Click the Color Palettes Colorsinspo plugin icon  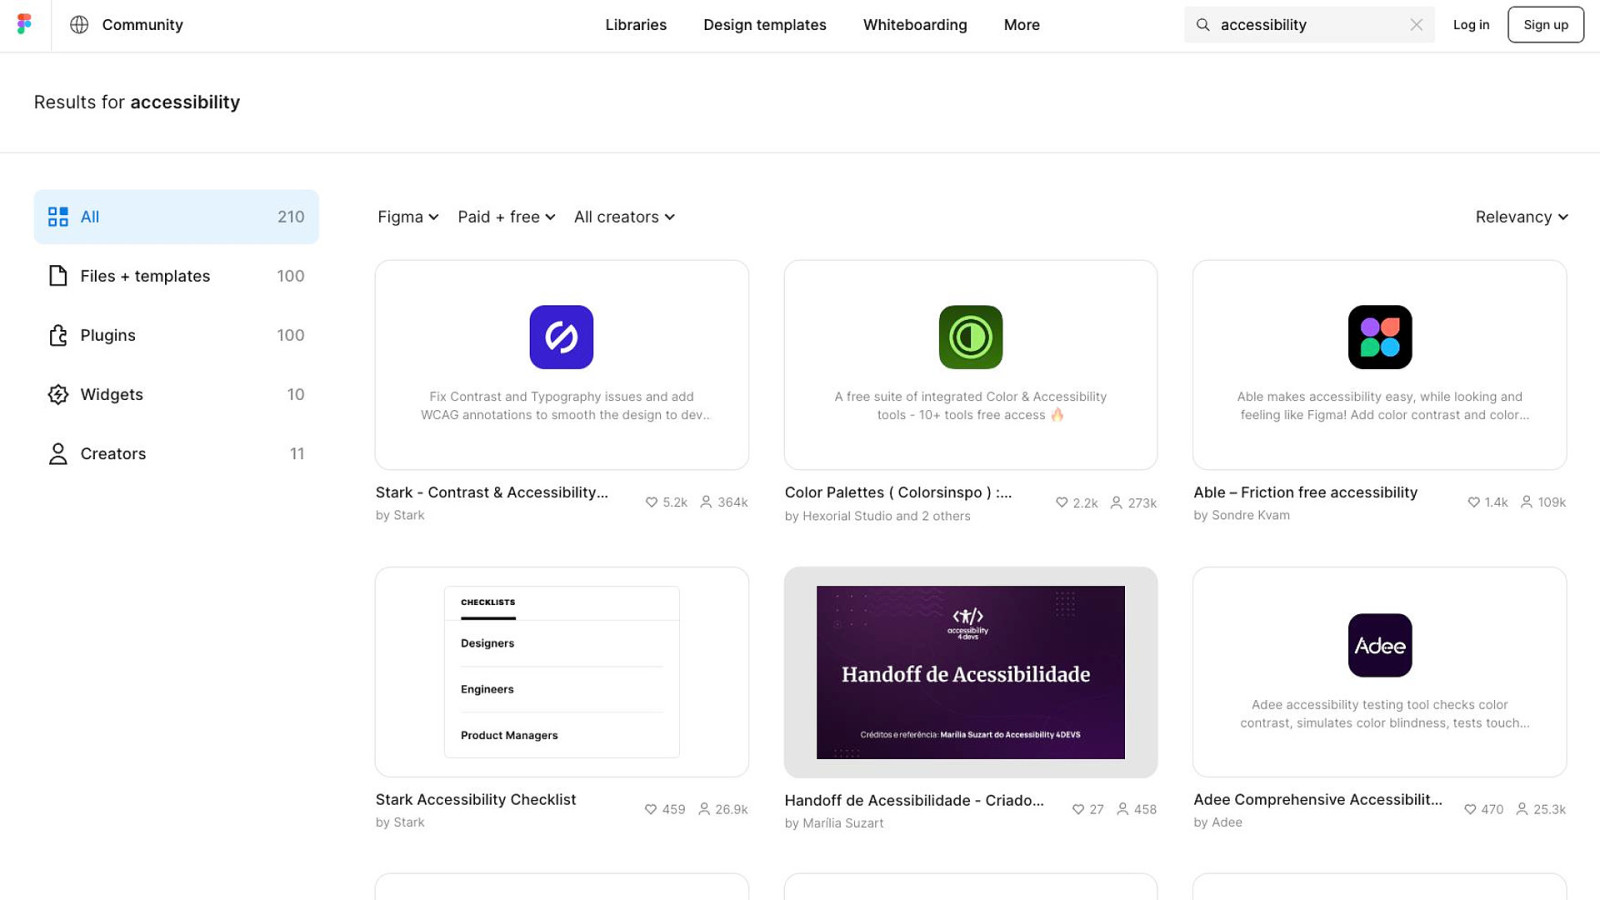pyautogui.click(x=970, y=337)
